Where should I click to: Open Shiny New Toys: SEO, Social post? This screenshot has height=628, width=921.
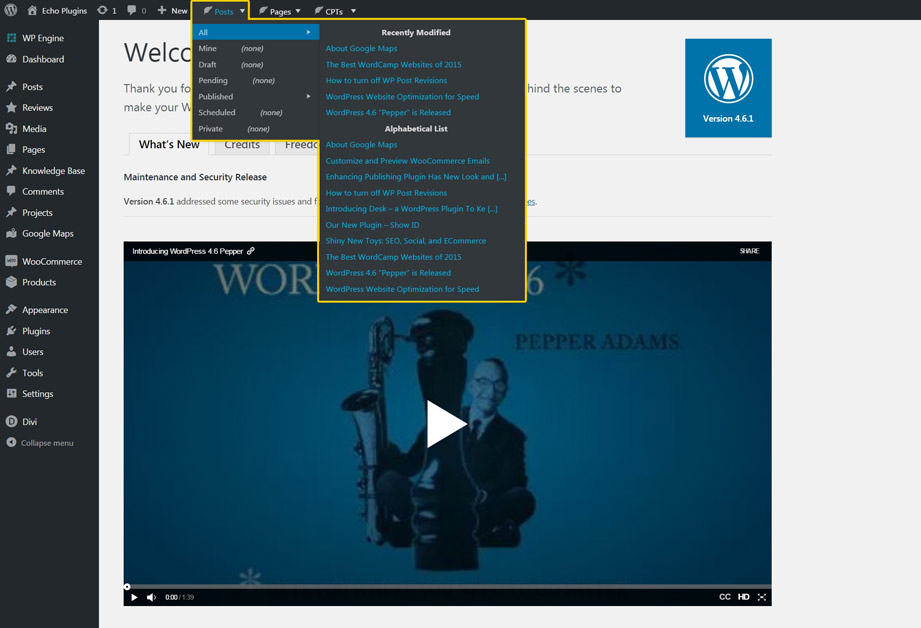406,240
